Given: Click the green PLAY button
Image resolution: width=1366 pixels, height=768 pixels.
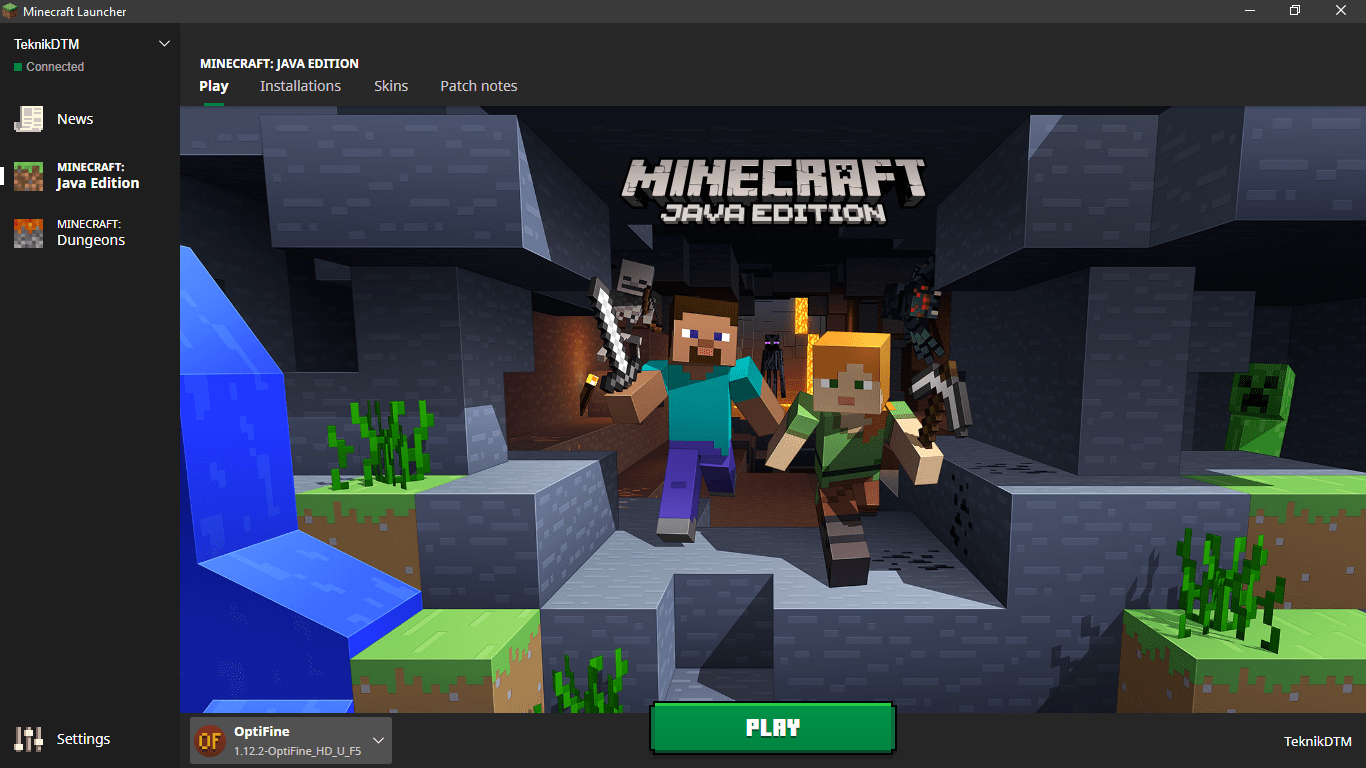Looking at the screenshot, I should tap(772, 728).
